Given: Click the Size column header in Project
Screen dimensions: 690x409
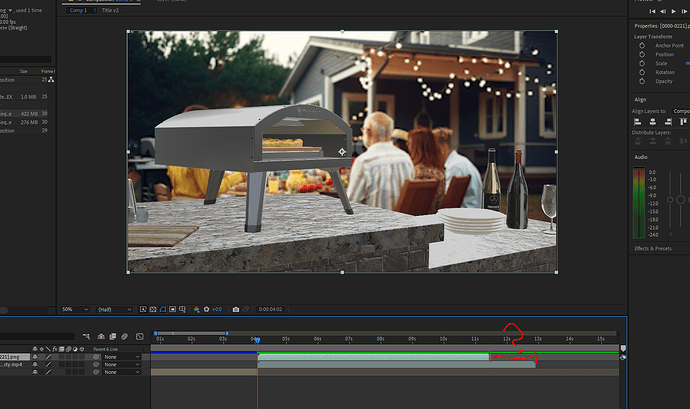Looking at the screenshot, I should (x=23, y=71).
